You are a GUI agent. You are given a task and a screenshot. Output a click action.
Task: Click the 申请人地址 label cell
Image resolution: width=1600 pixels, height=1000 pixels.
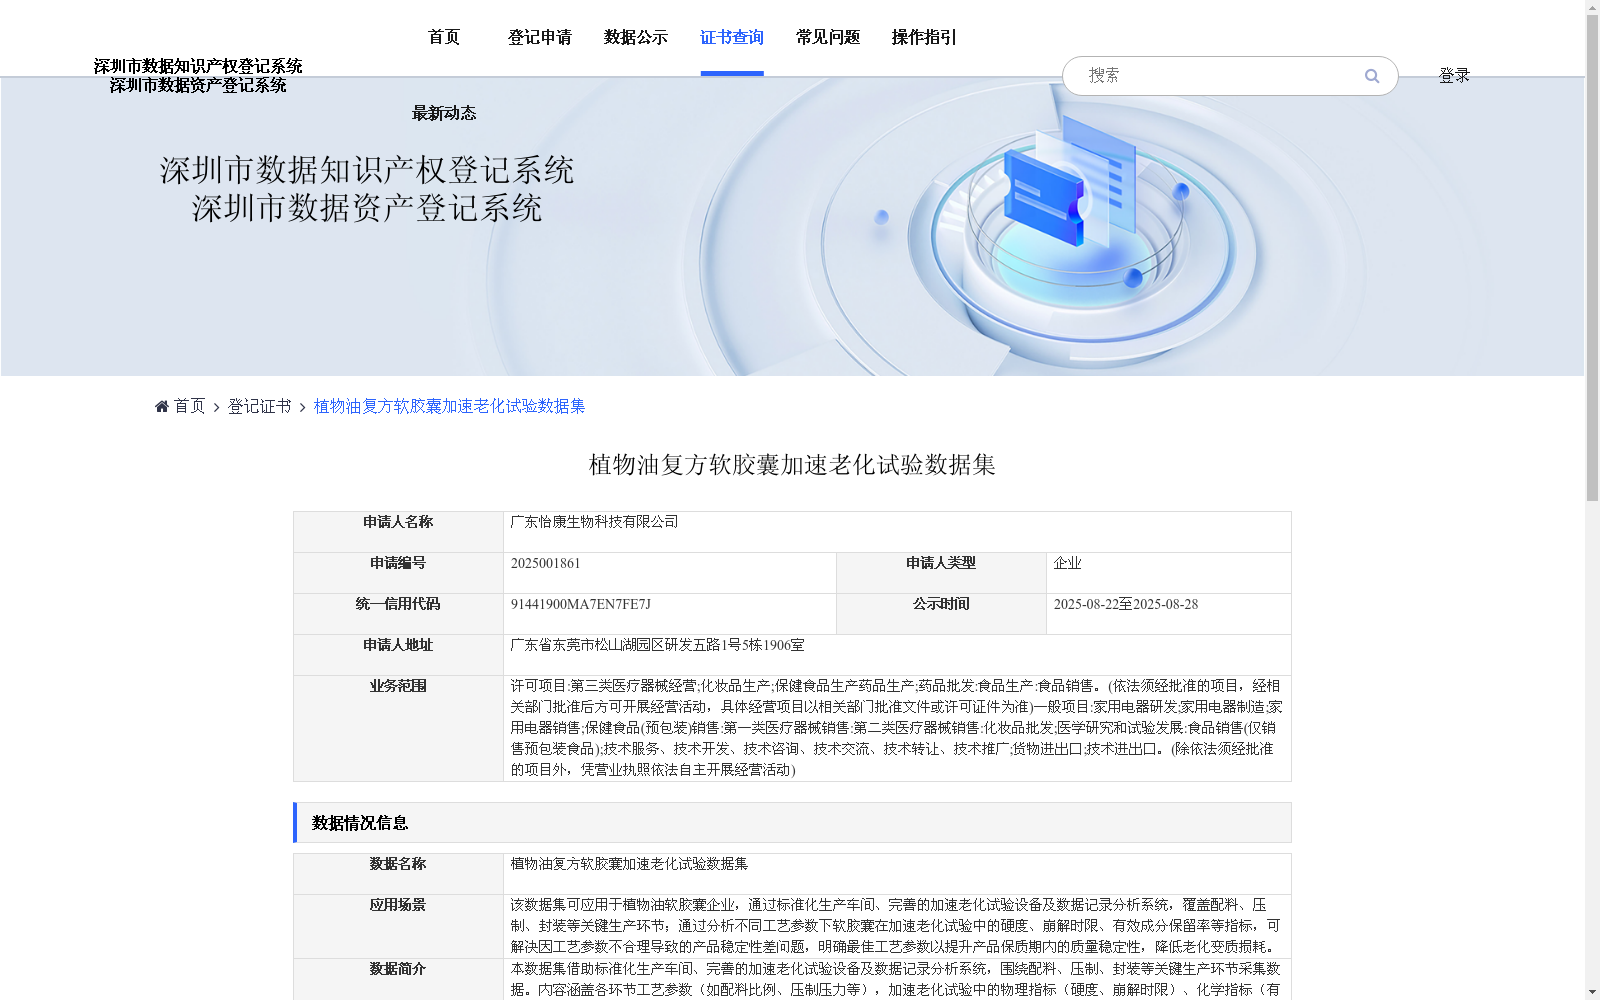pos(398,655)
